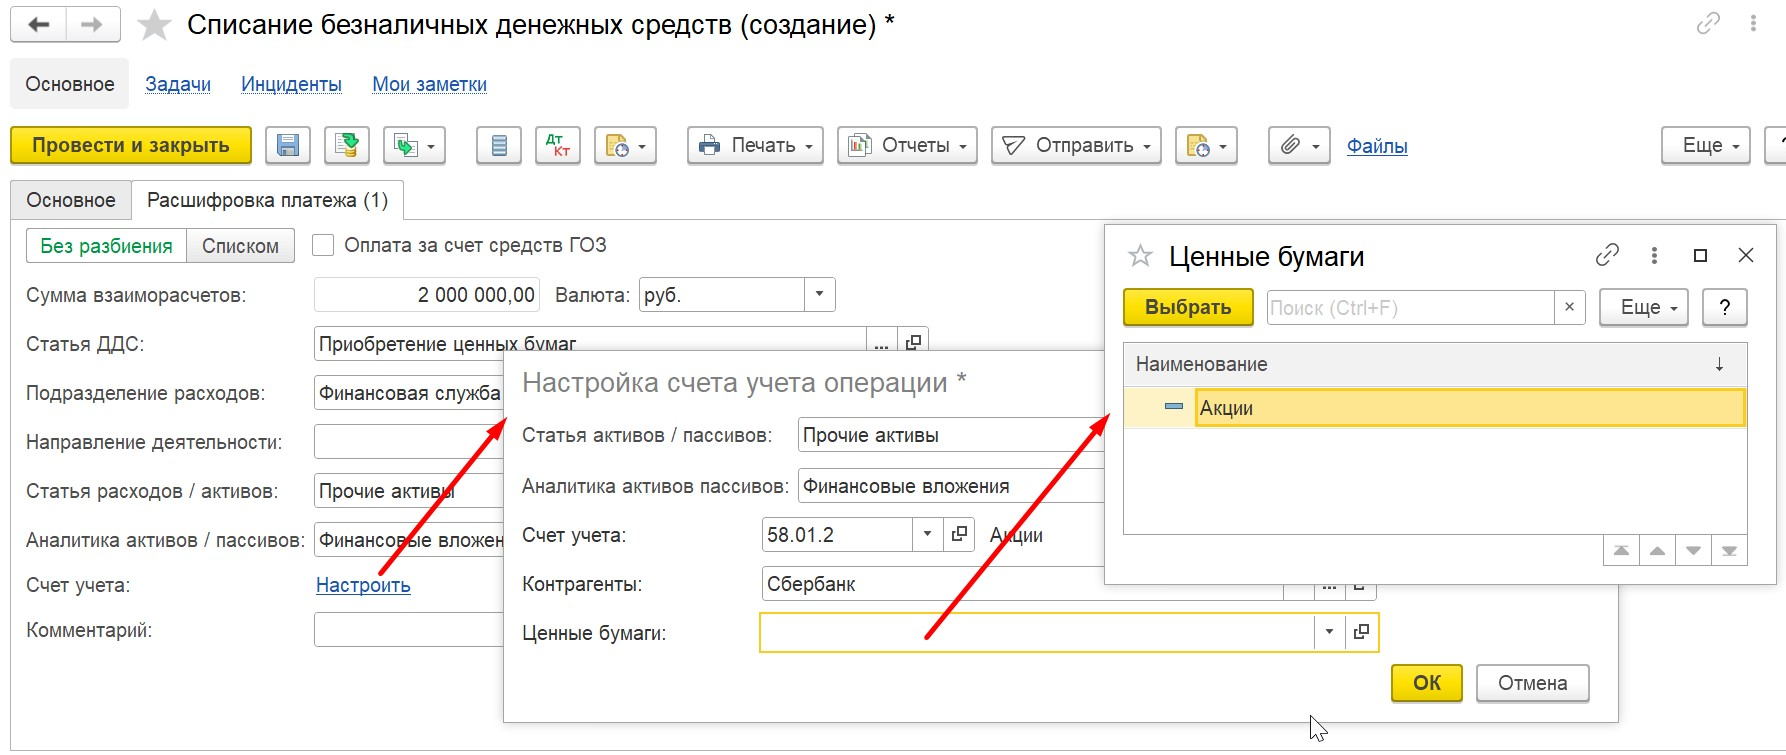Click the Выбрать button
This screenshot has width=1786, height=755.
[1188, 307]
